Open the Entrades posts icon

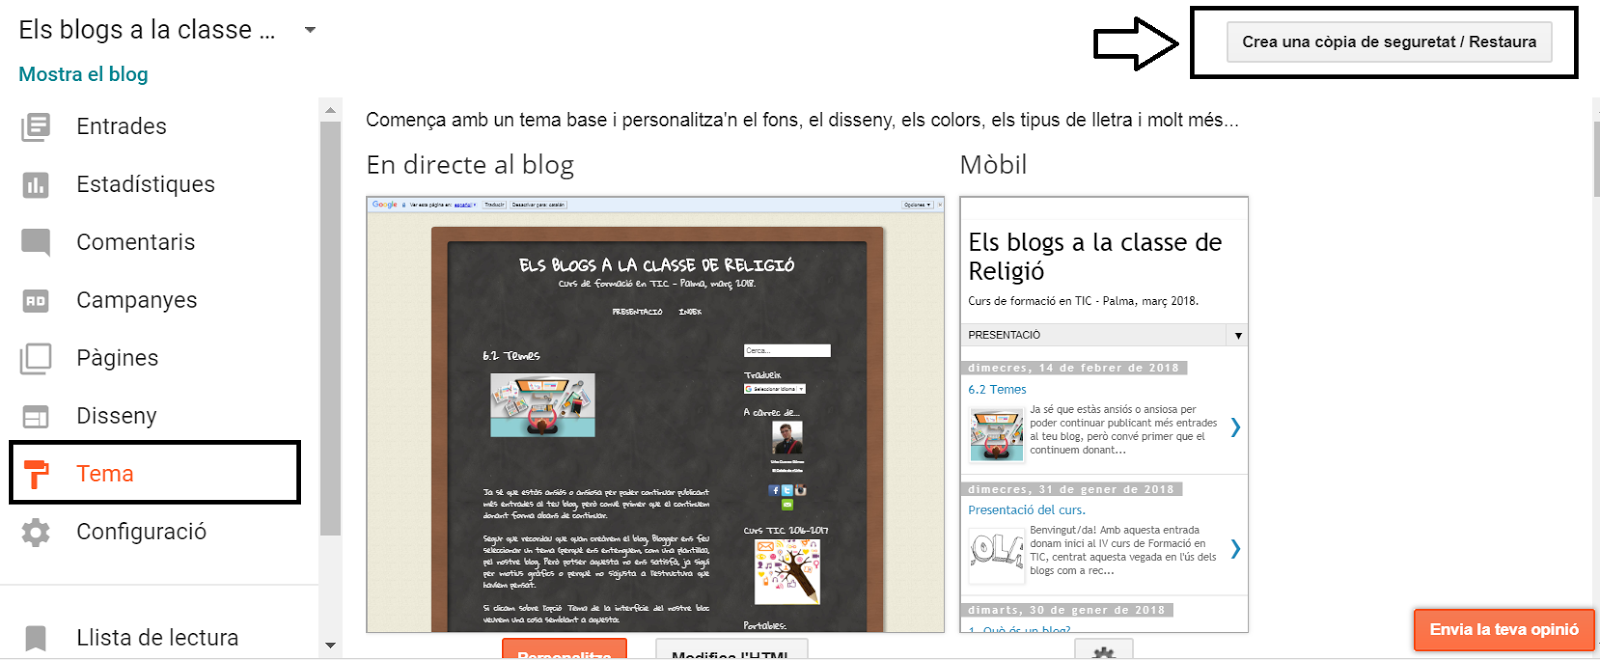pyautogui.click(x=36, y=127)
